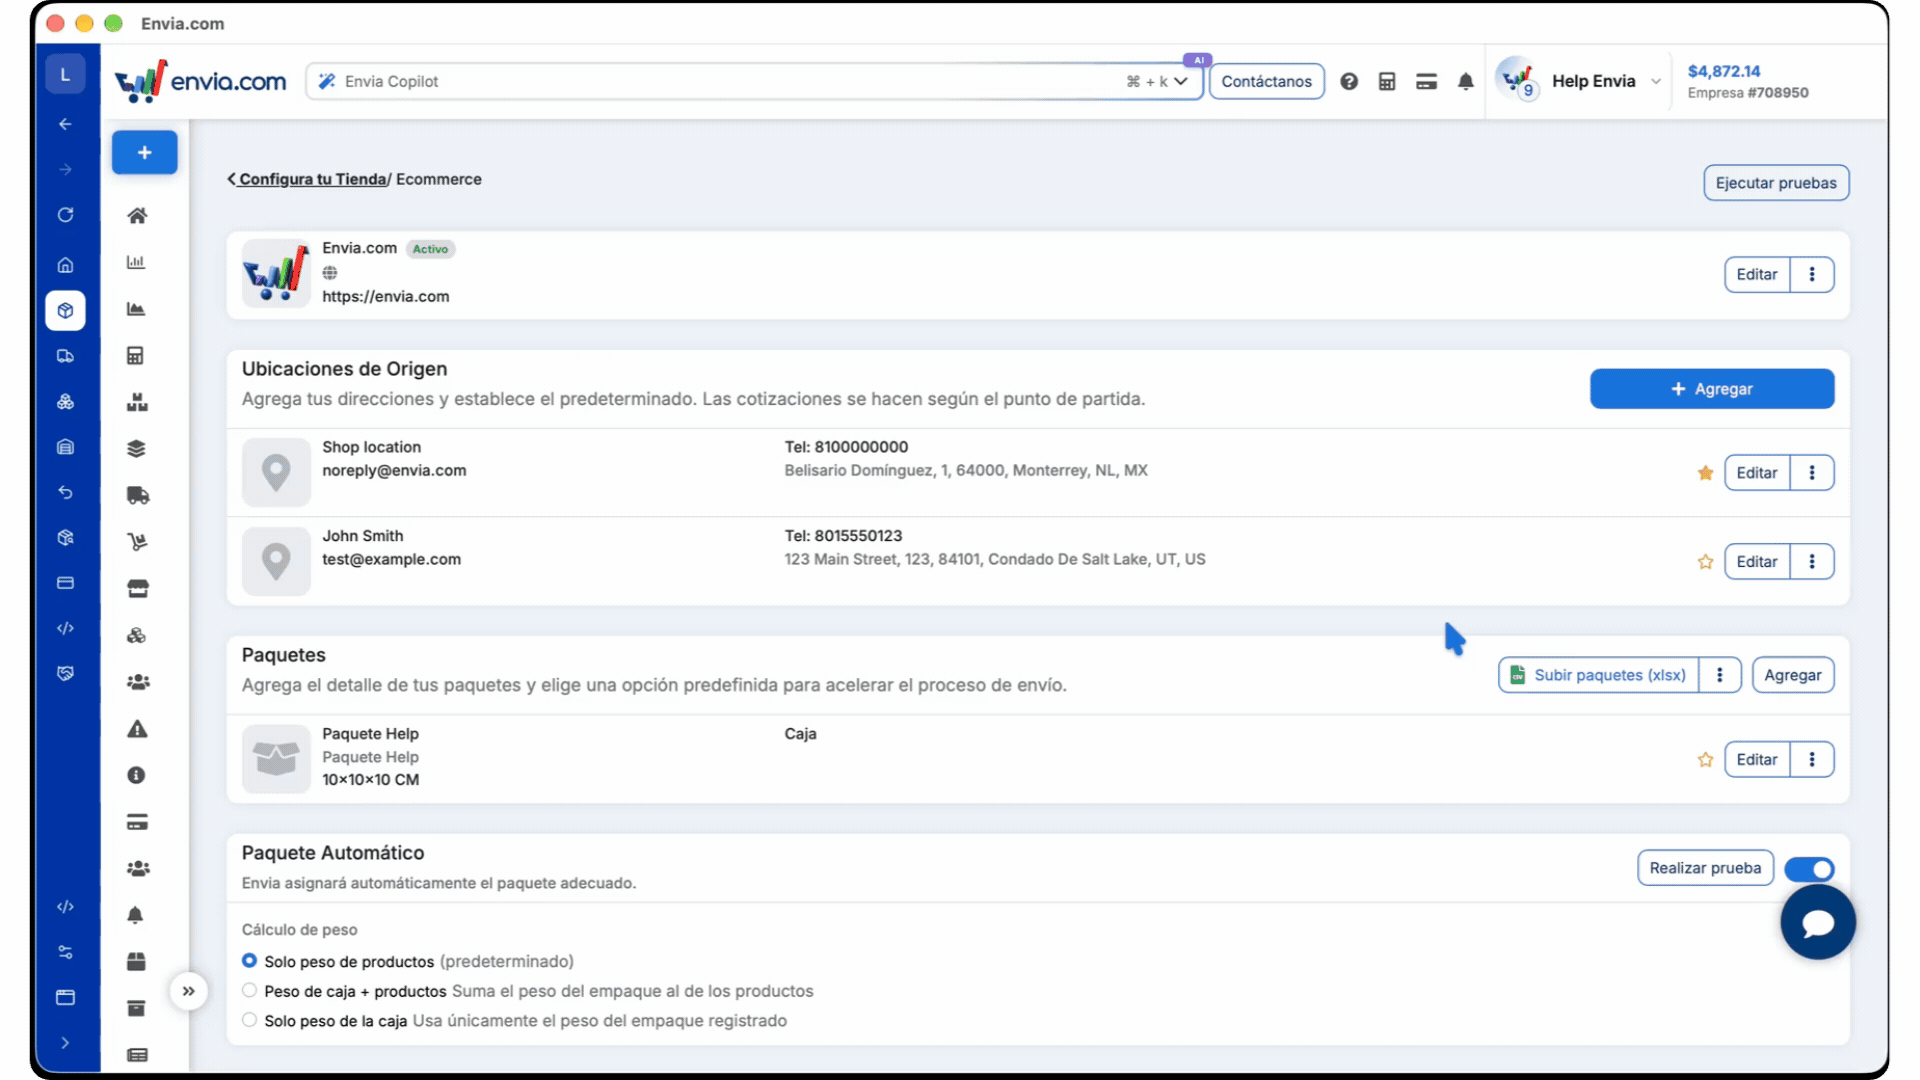
Task: Open the storefront icon in sidebar
Action: tap(137, 588)
